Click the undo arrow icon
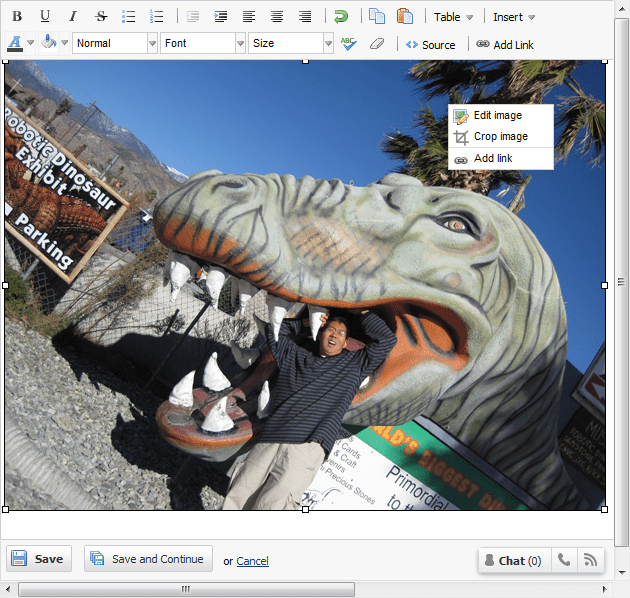This screenshot has height=598, width=630. pos(342,16)
